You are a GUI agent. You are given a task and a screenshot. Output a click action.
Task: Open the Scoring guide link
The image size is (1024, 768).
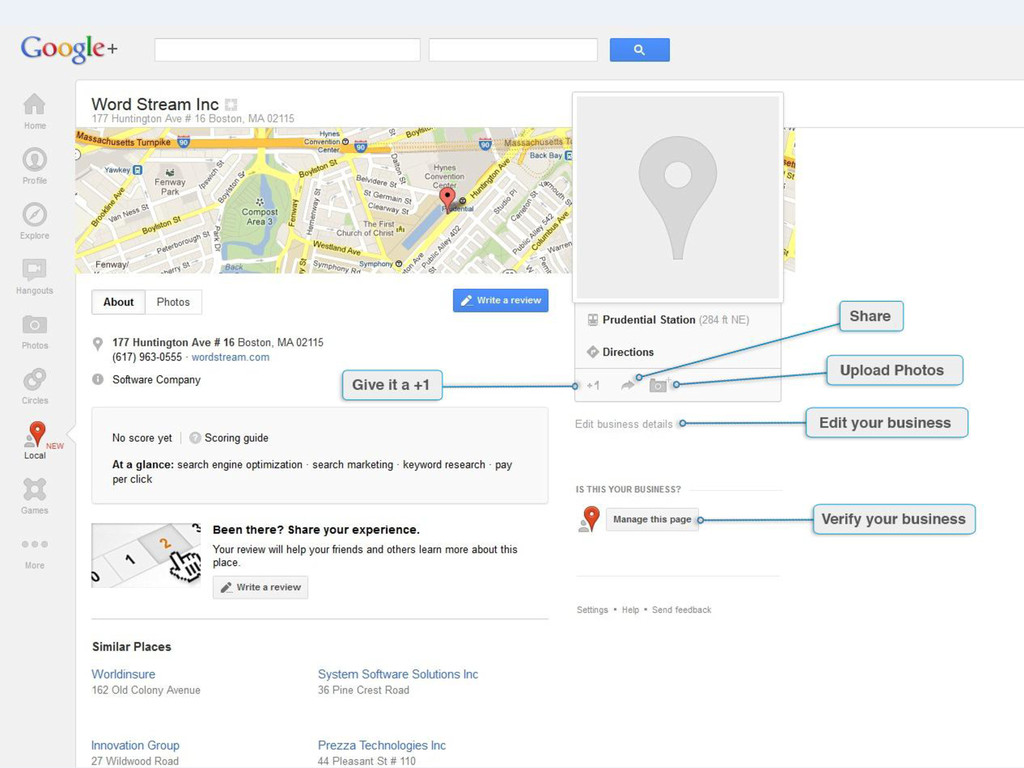click(x=236, y=438)
